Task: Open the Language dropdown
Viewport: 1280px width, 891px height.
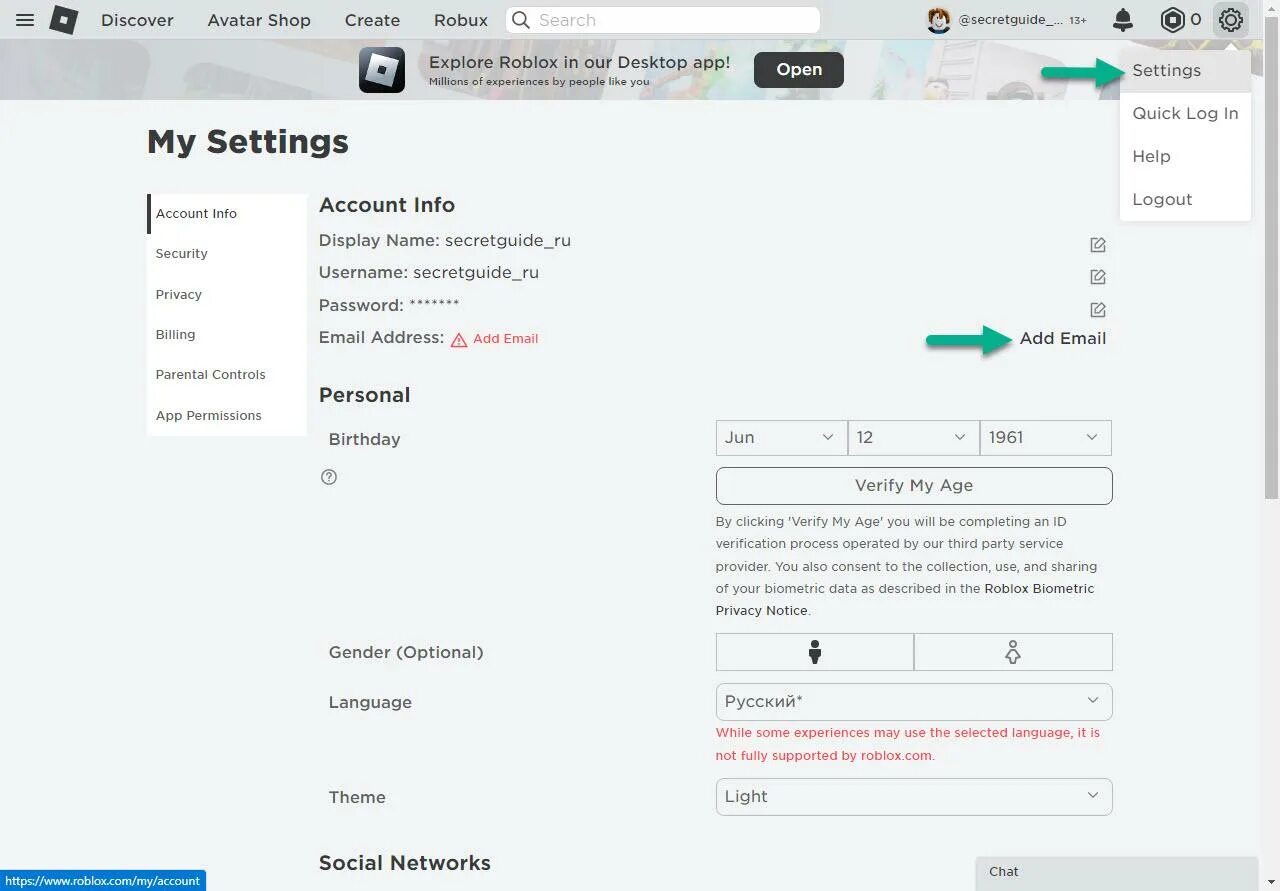Action: point(914,702)
